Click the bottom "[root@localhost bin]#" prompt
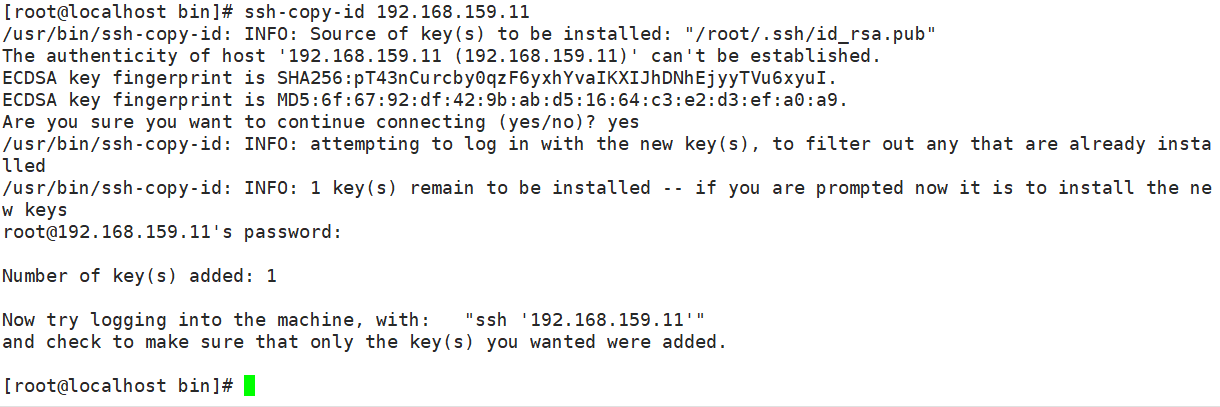 118,386
